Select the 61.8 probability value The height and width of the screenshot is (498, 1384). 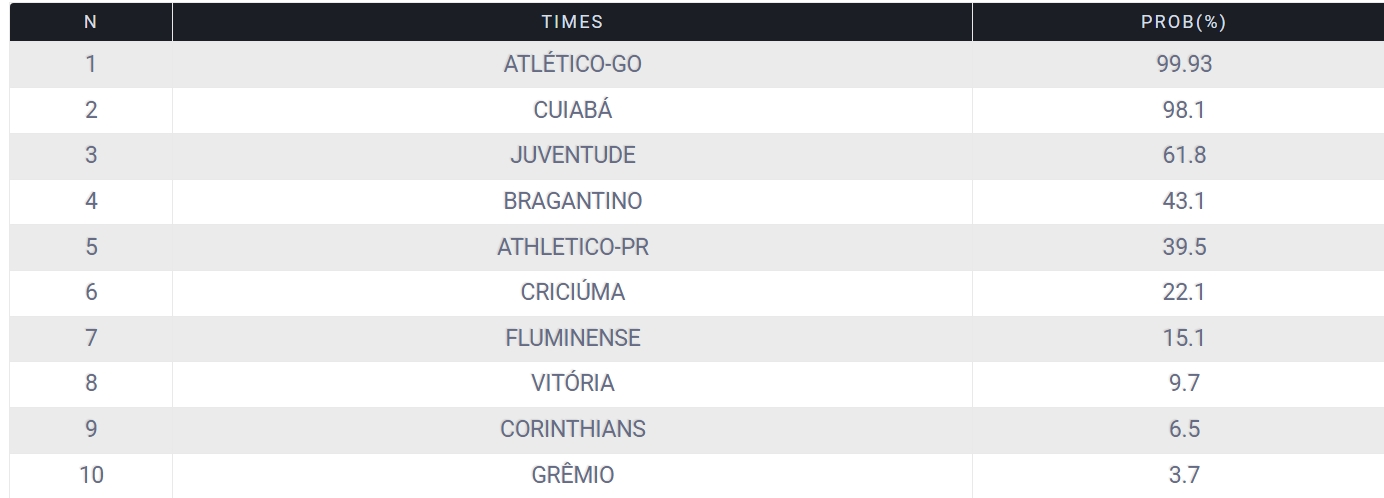(1183, 156)
